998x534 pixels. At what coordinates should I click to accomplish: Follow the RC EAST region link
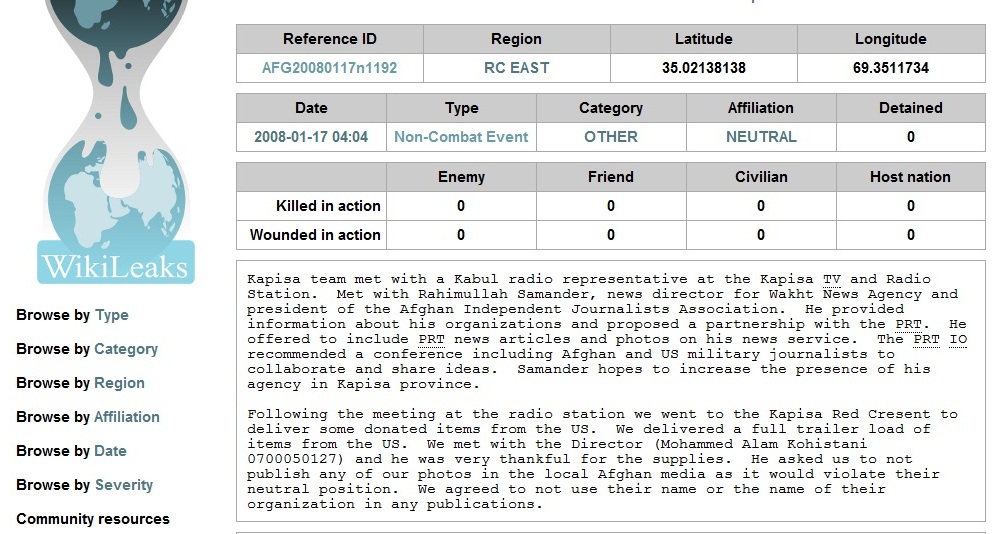[x=516, y=69]
